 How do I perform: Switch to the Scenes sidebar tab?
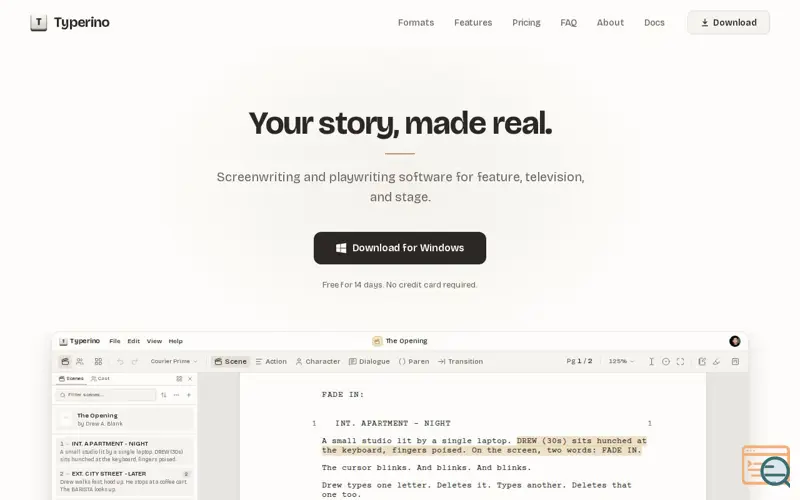(71, 379)
